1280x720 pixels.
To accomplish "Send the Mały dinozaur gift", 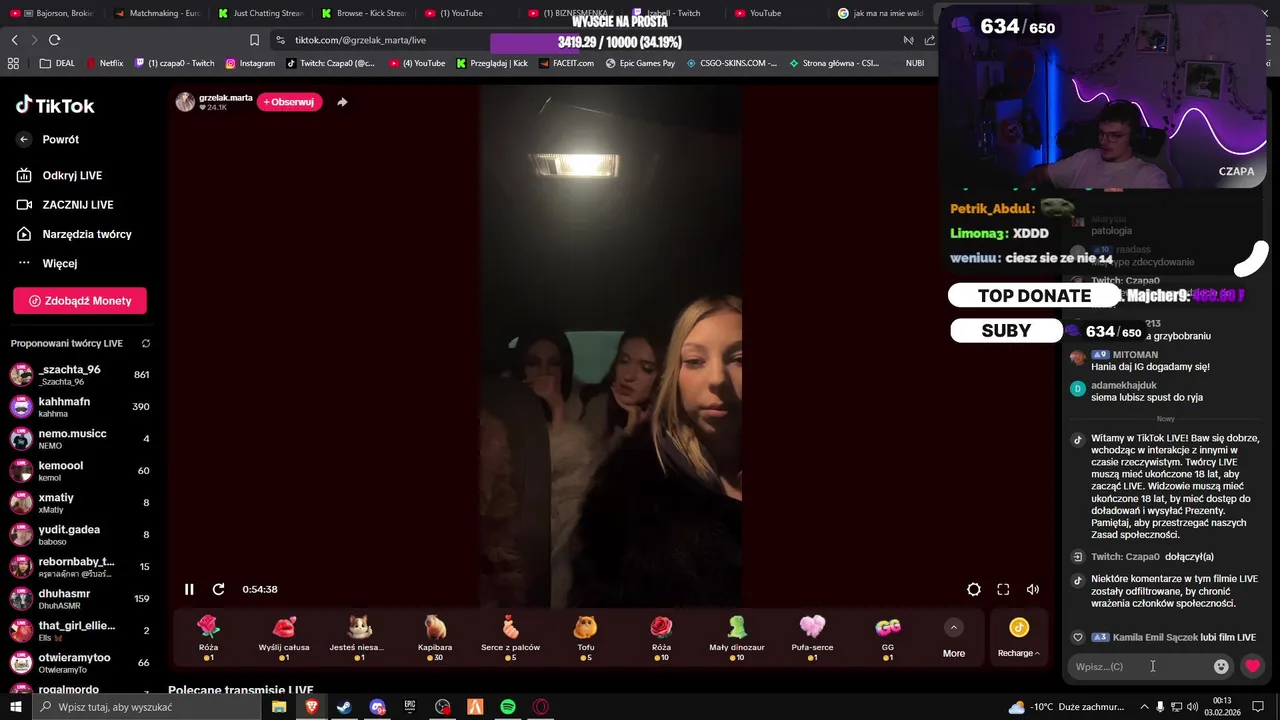I will pos(737,637).
